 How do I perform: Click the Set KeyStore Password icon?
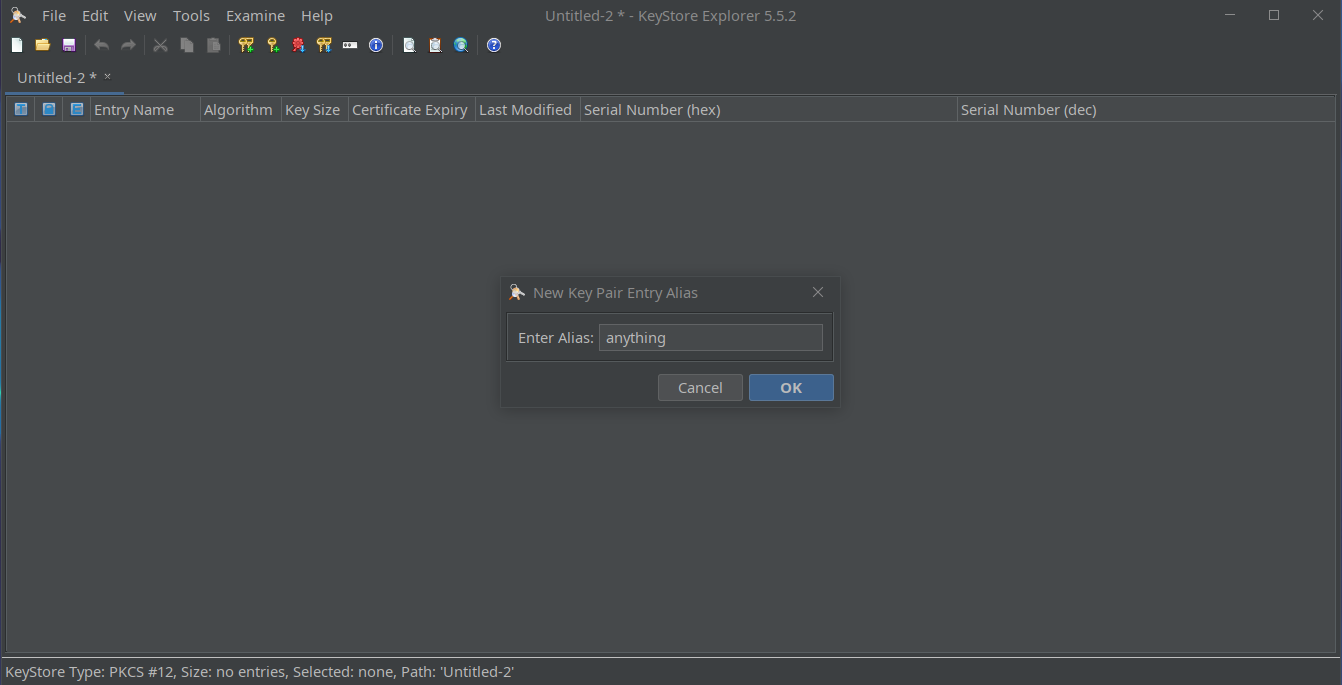[350, 45]
